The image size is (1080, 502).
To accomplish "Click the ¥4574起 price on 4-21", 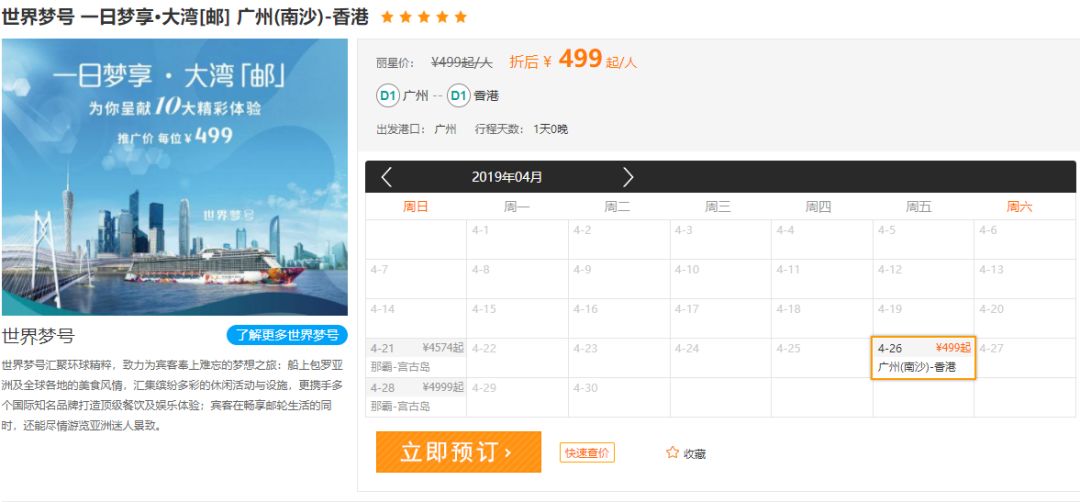I will point(443,348).
